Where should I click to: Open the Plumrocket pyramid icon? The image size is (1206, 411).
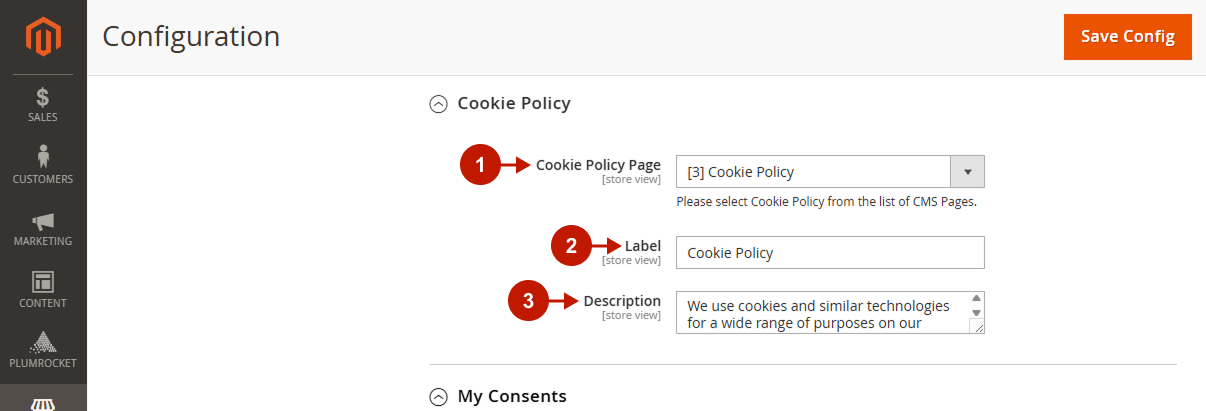(x=43, y=342)
